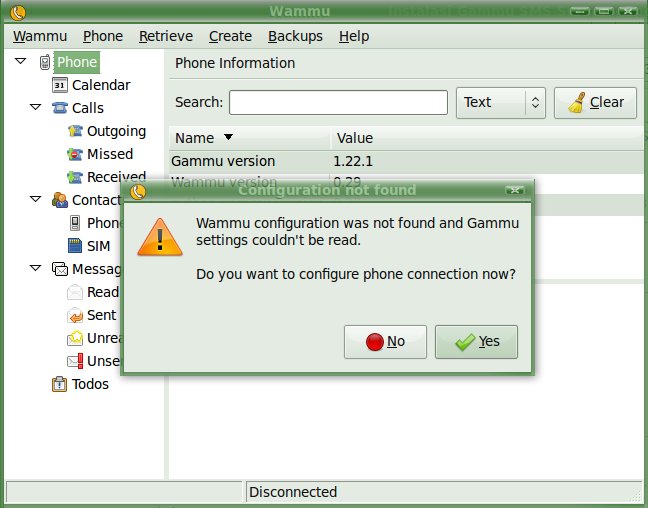Click the Unsent messages exclamation icon

[75, 361]
